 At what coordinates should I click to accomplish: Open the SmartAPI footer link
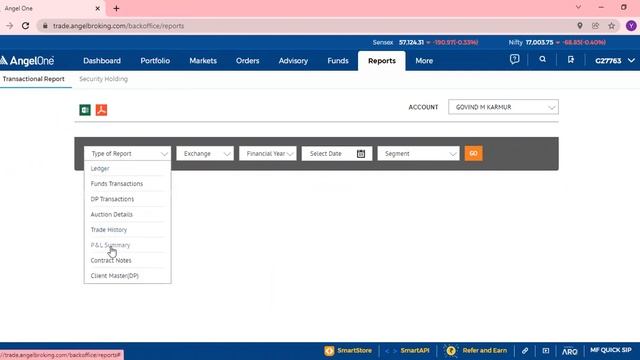[415, 351]
